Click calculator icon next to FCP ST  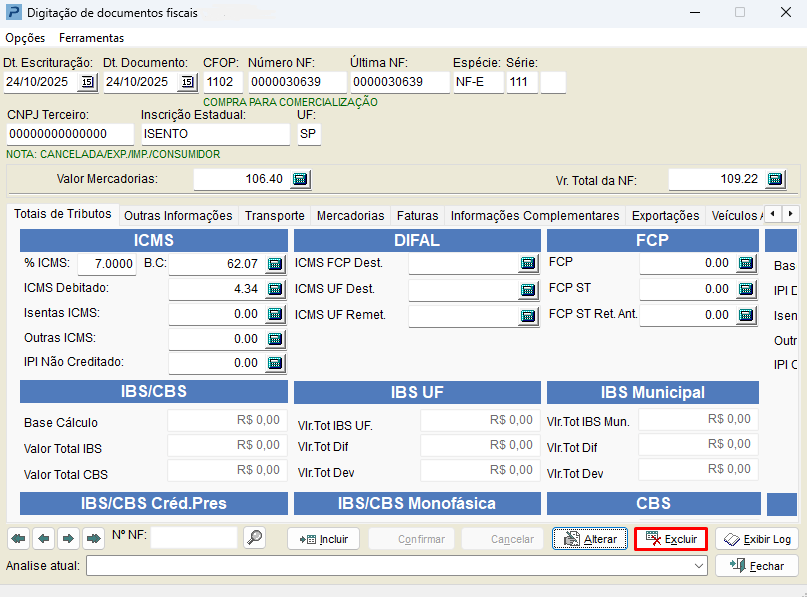coord(746,289)
